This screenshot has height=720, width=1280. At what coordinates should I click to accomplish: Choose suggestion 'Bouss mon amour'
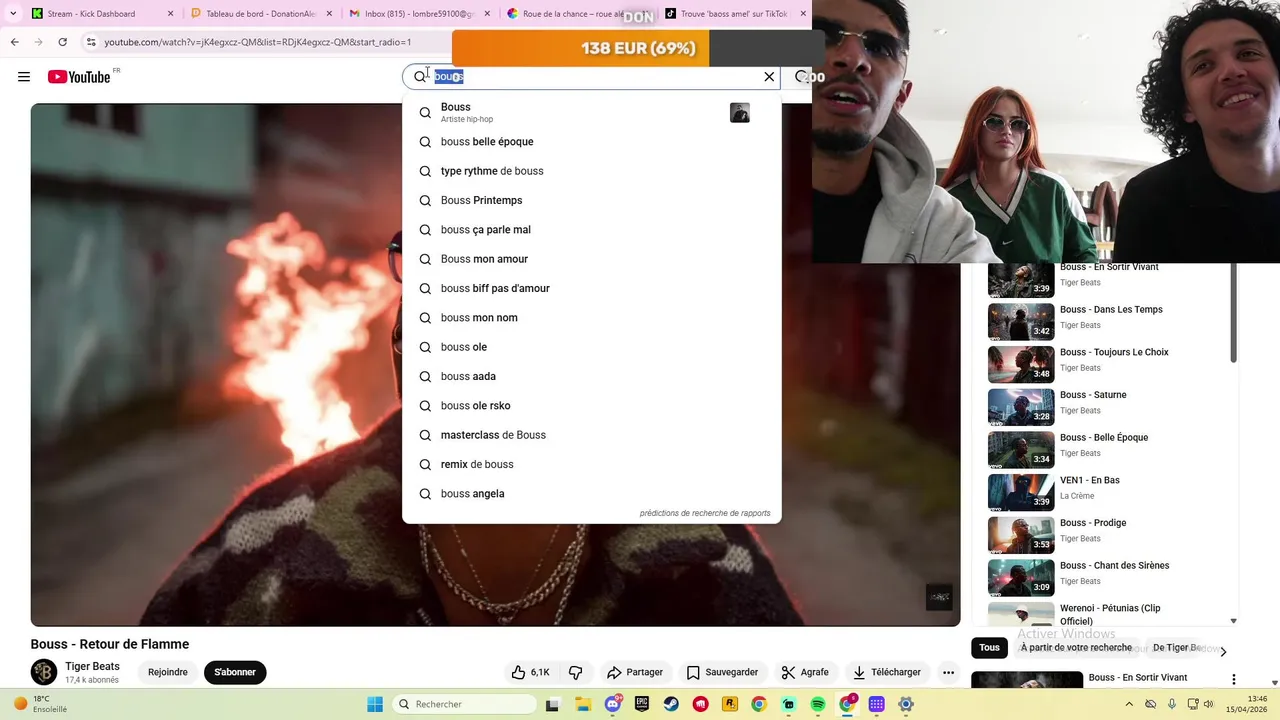click(x=591, y=259)
